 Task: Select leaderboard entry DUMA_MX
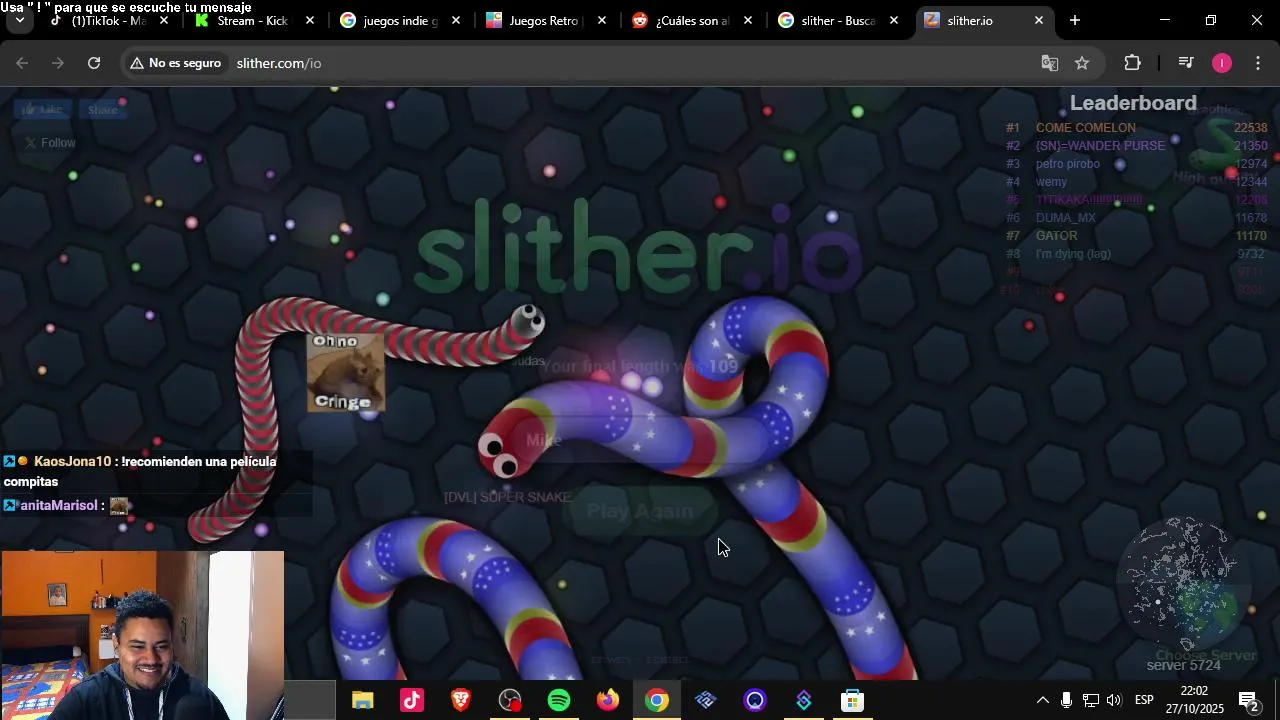pyautogui.click(x=1137, y=218)
